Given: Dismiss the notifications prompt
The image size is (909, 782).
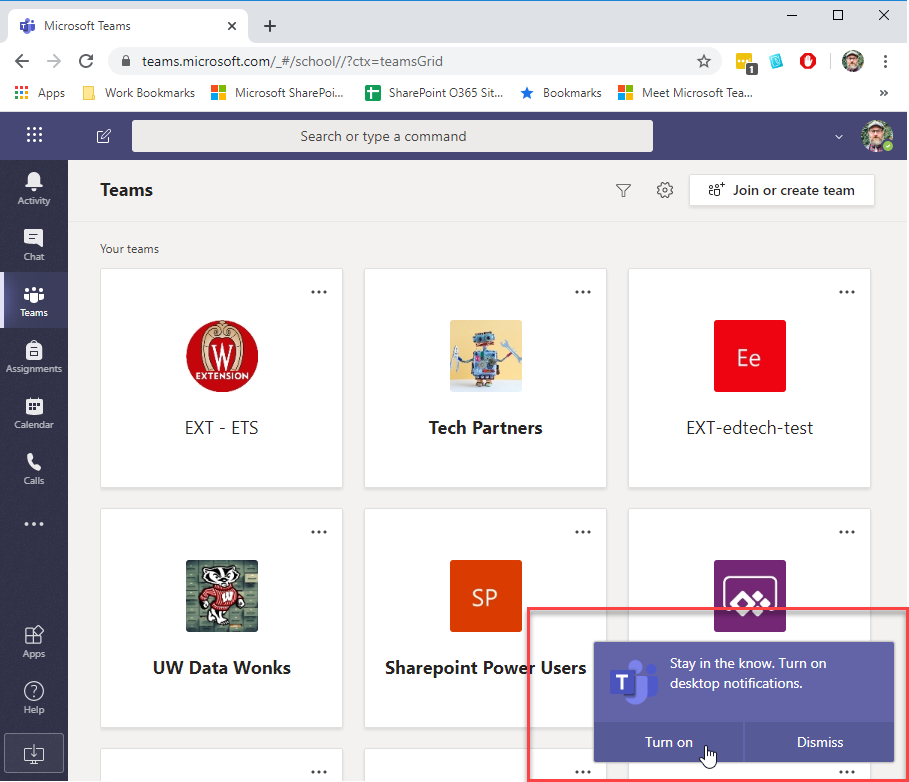Looking at the screenshot, I should click(819, 742).
